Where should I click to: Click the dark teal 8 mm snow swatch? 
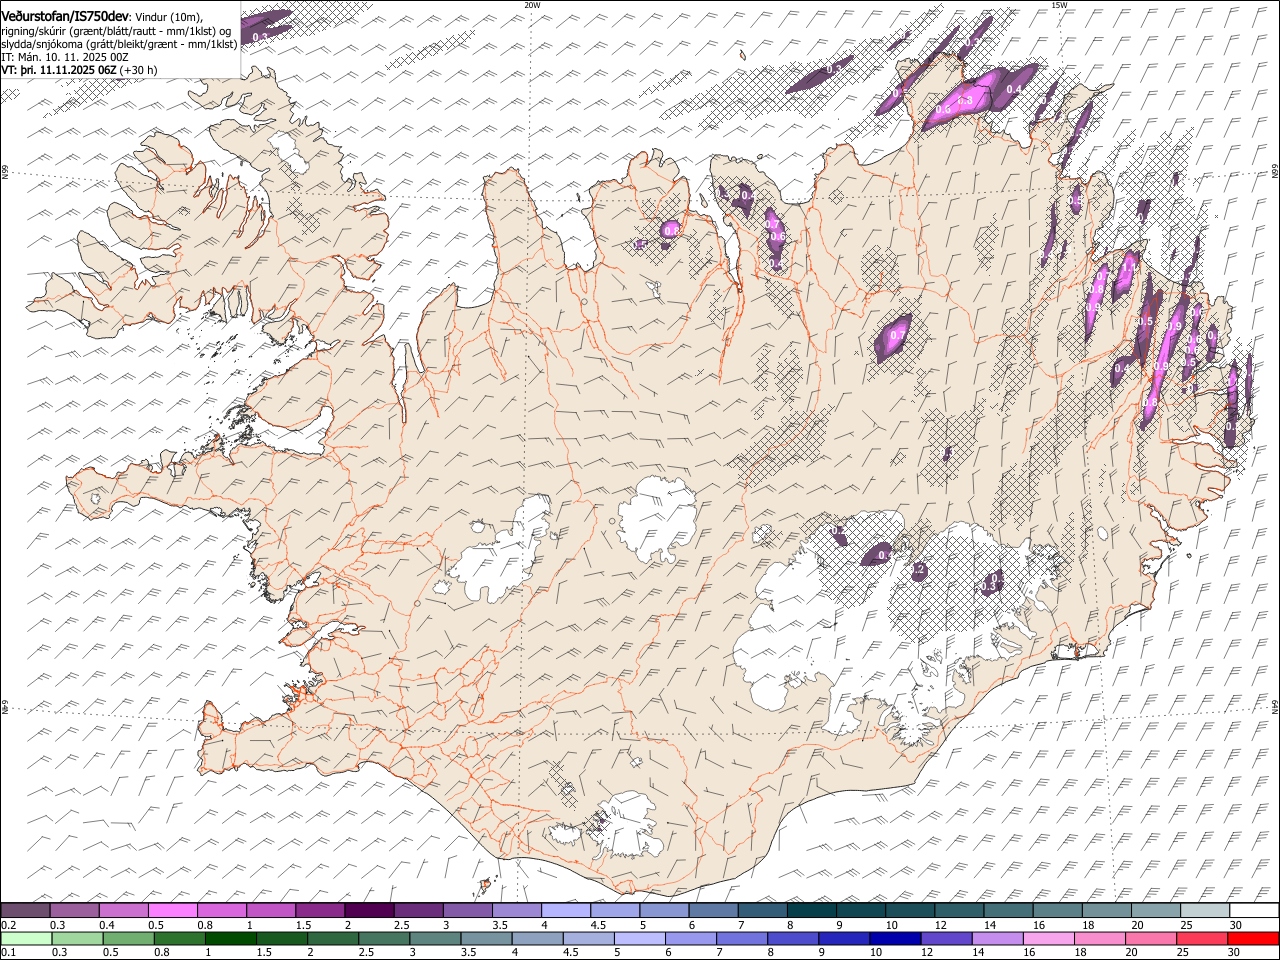[811, 911]
